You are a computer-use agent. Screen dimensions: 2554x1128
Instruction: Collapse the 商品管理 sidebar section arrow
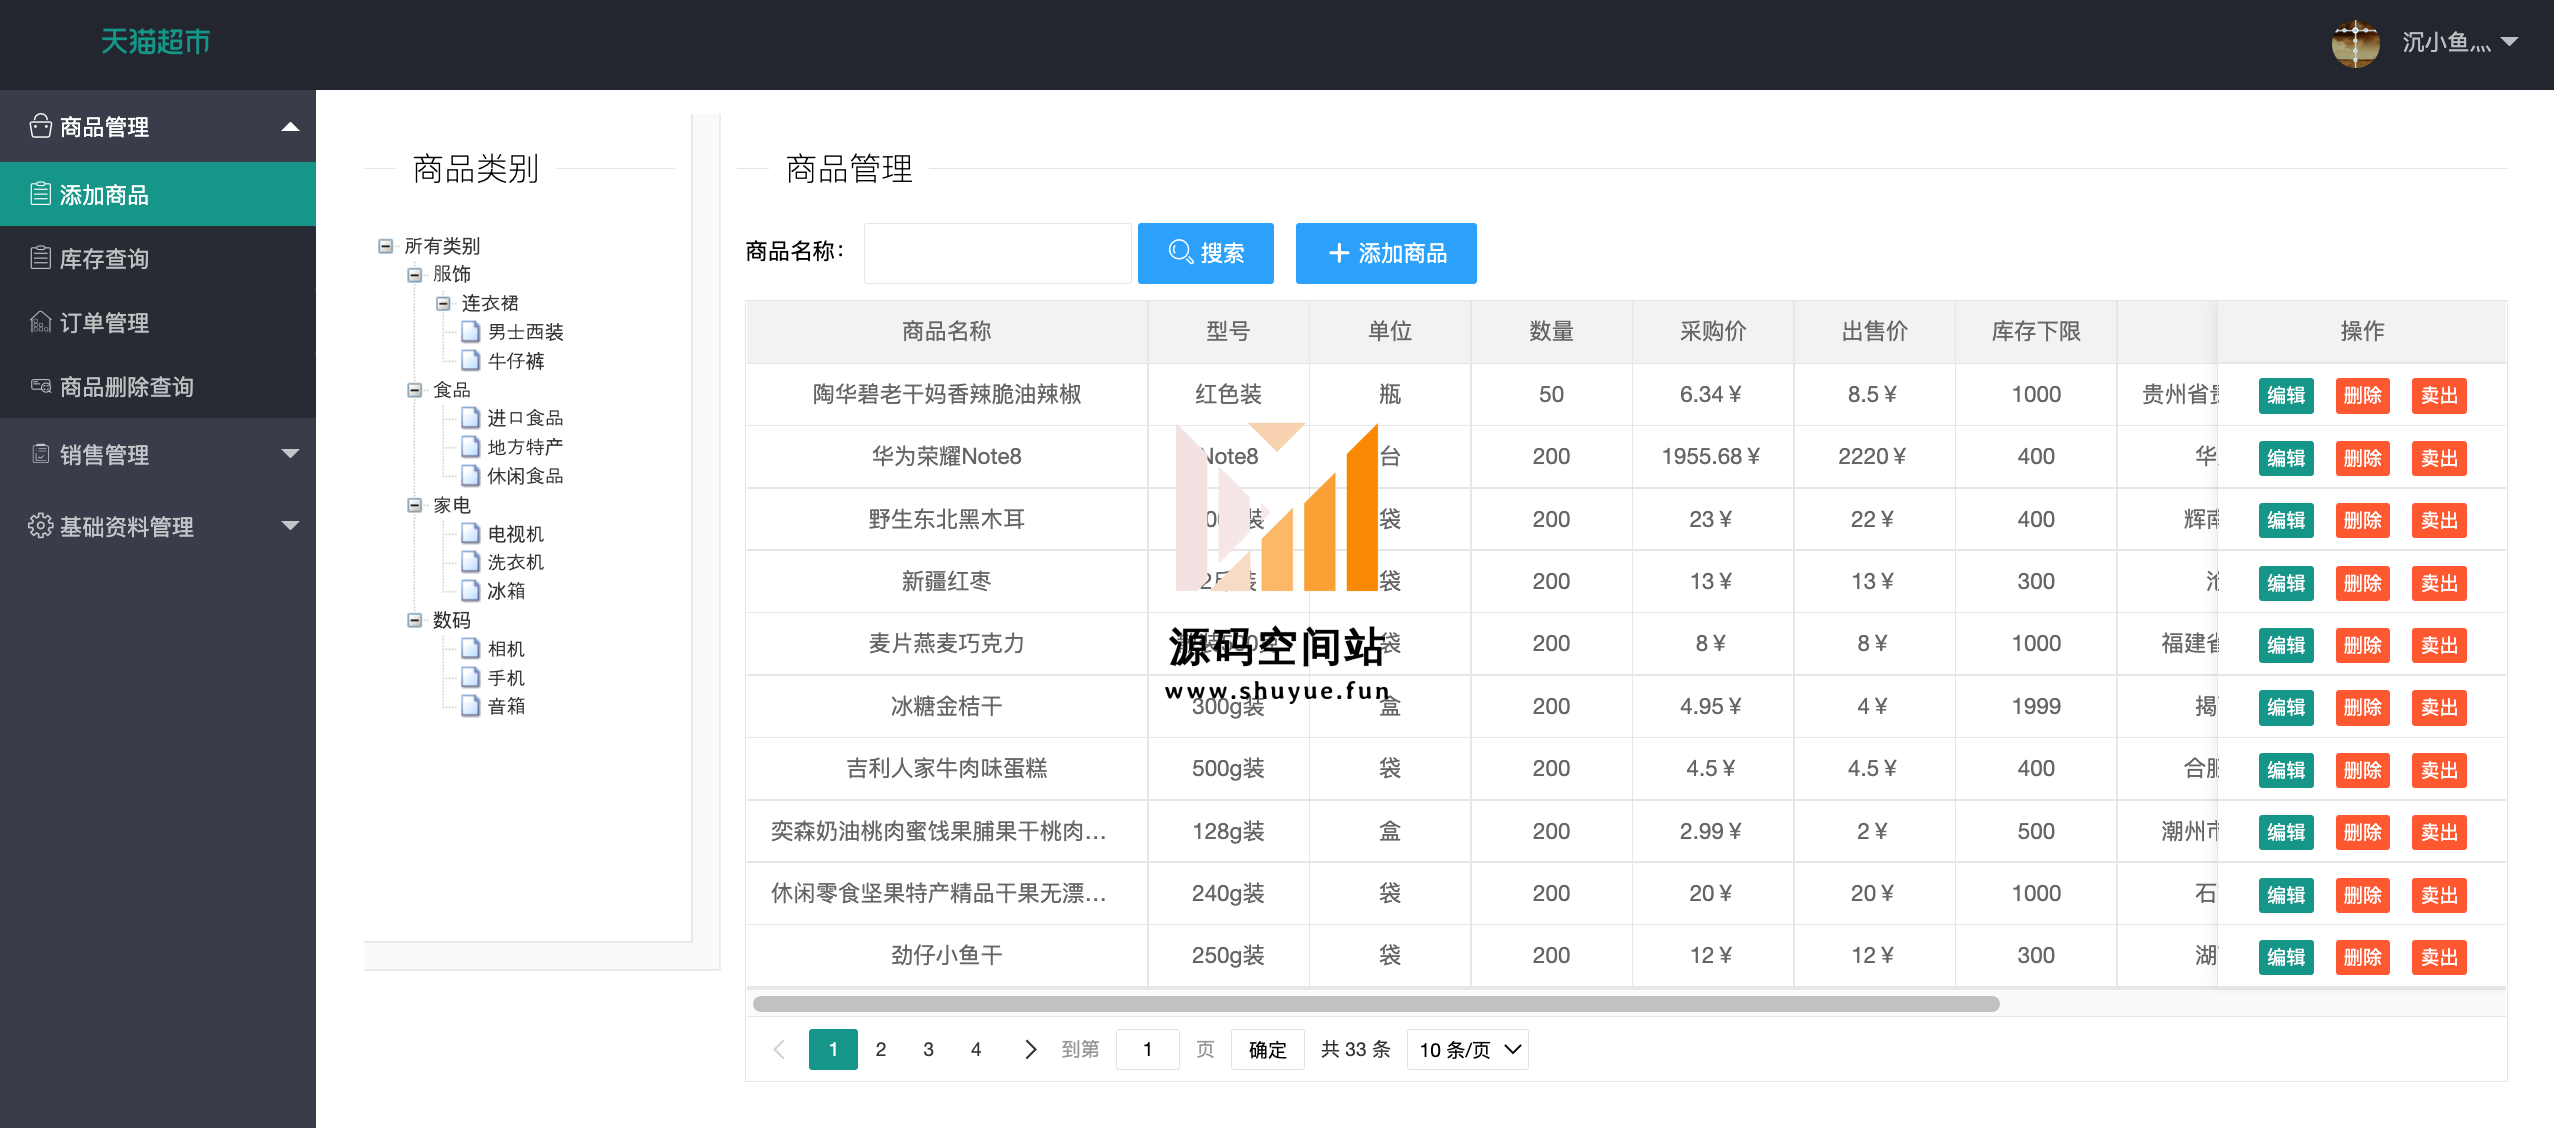(x=290, y=126)
